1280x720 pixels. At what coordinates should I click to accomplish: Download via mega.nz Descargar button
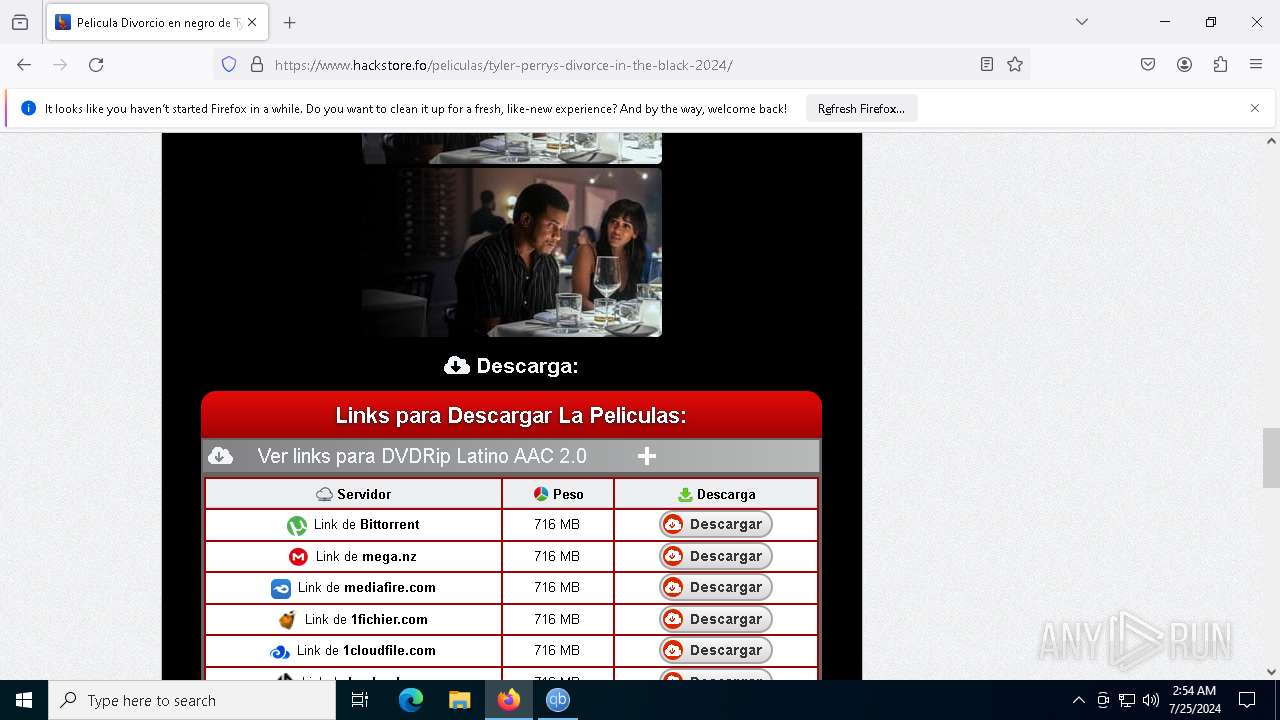click(716, 556)
